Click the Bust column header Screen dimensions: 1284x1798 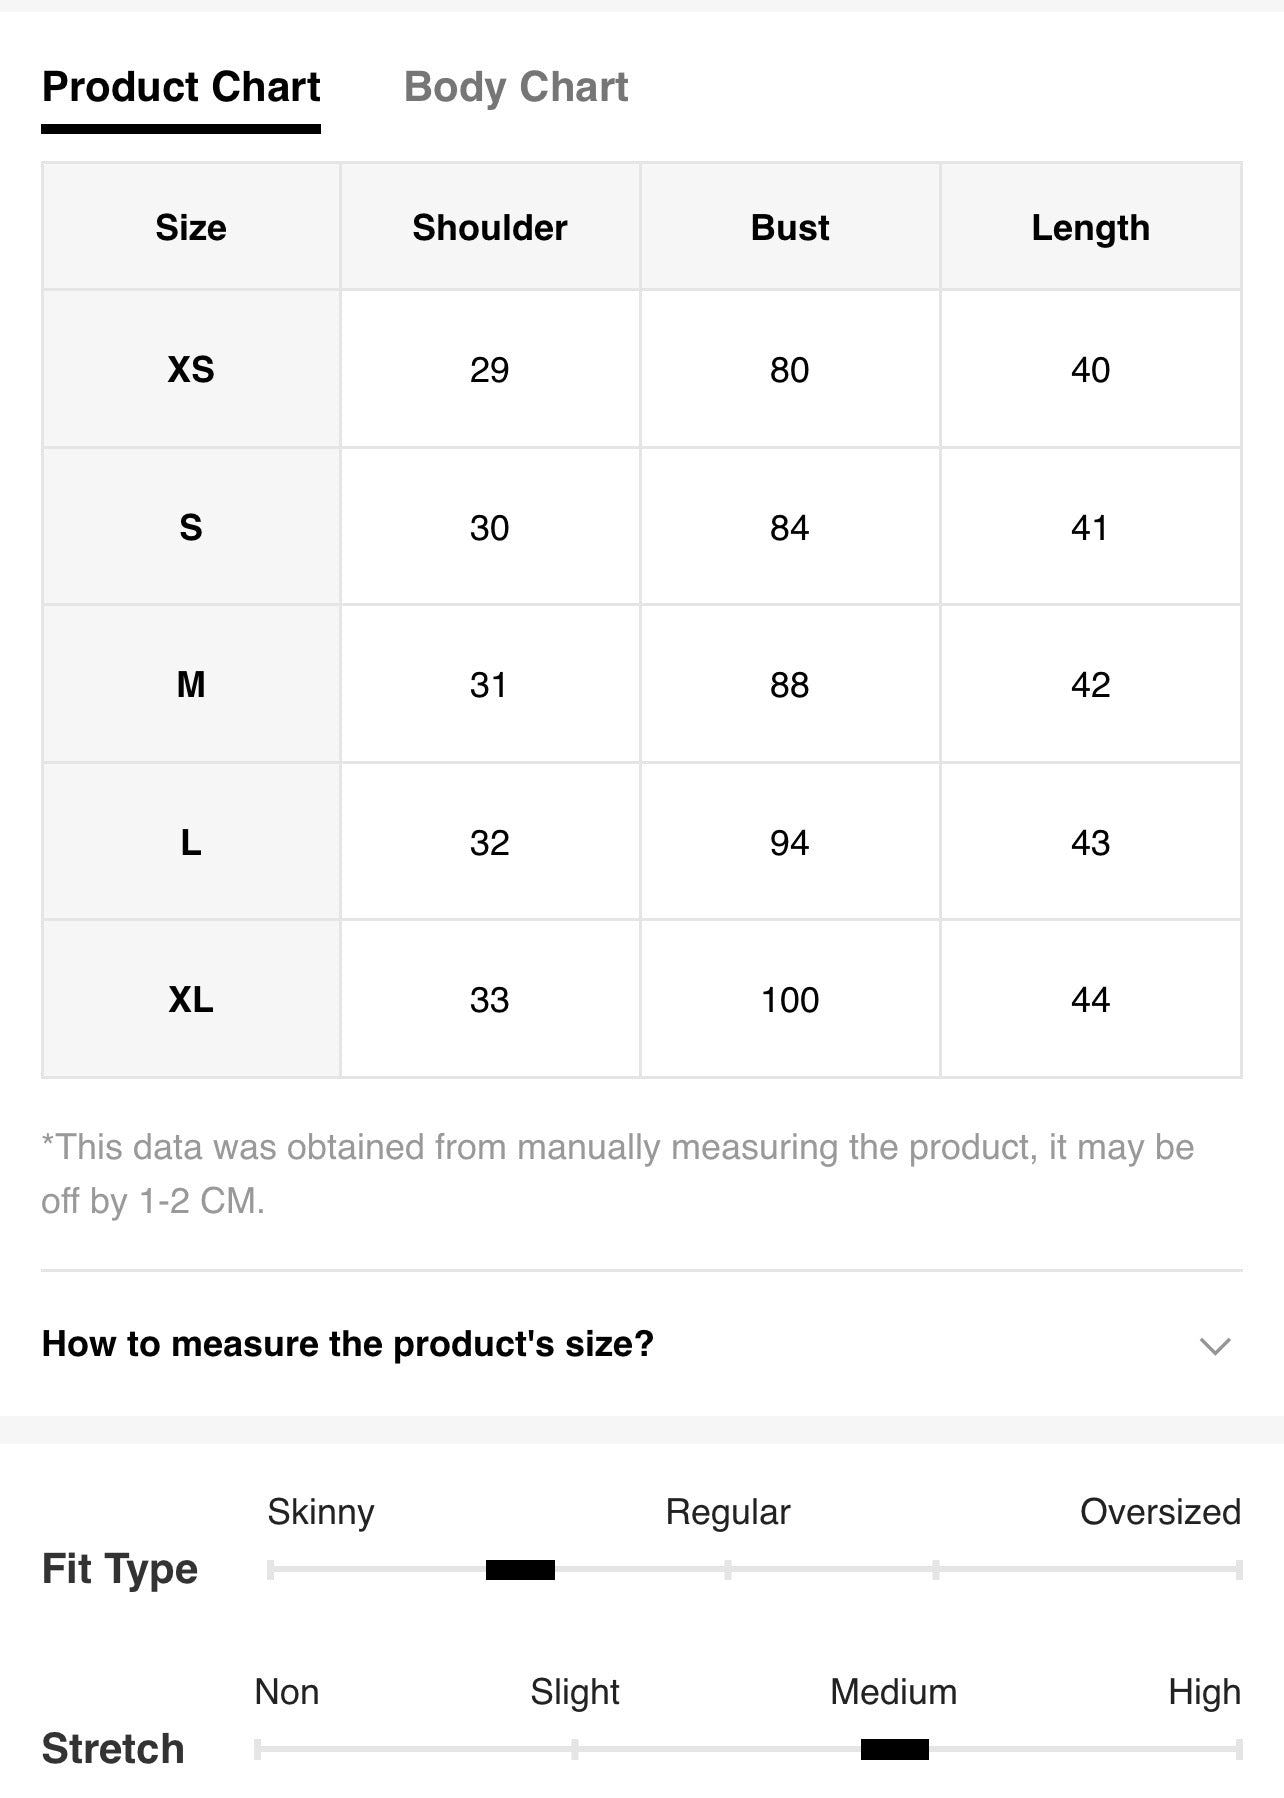[x=790, y=228]
